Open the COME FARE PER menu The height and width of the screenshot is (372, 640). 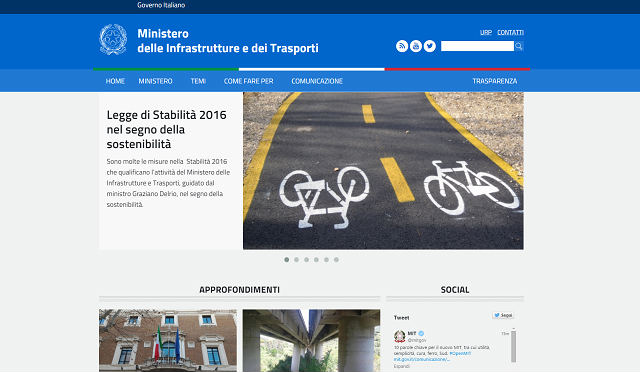tap(249, 81)
